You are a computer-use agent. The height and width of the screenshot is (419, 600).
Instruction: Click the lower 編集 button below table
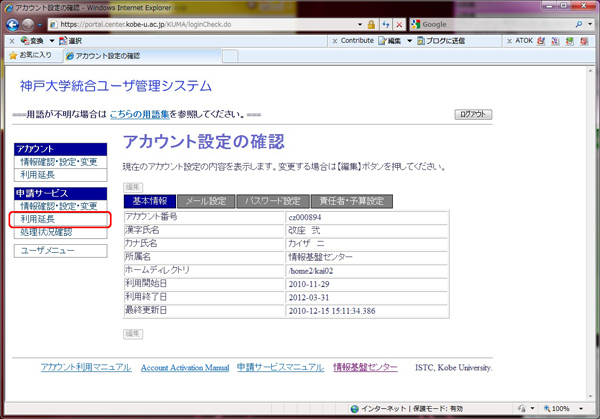(x=133, y=334)
